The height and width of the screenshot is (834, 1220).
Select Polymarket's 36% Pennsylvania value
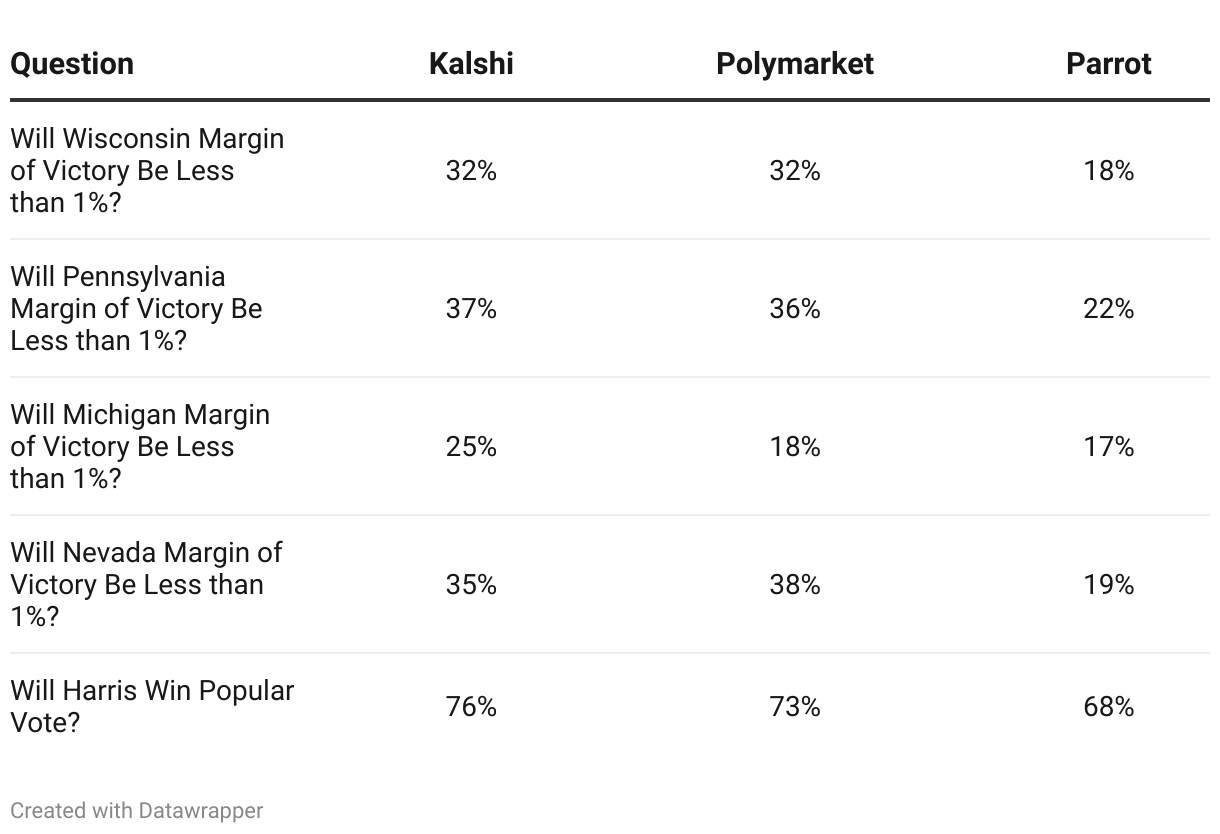point(795,309)
